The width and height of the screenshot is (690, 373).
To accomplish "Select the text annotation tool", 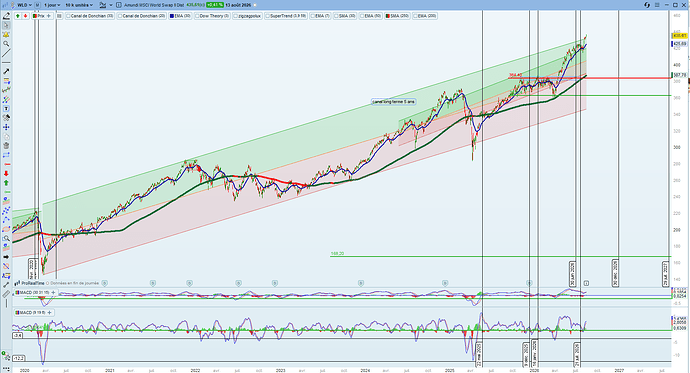I will pos(6,108).
